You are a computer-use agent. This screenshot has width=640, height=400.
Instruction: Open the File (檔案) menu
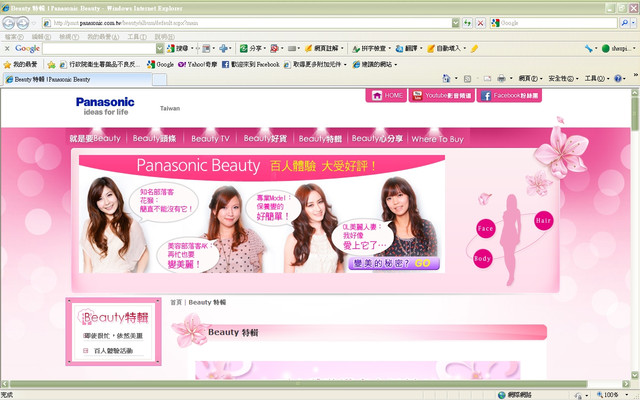click(14, 37)
